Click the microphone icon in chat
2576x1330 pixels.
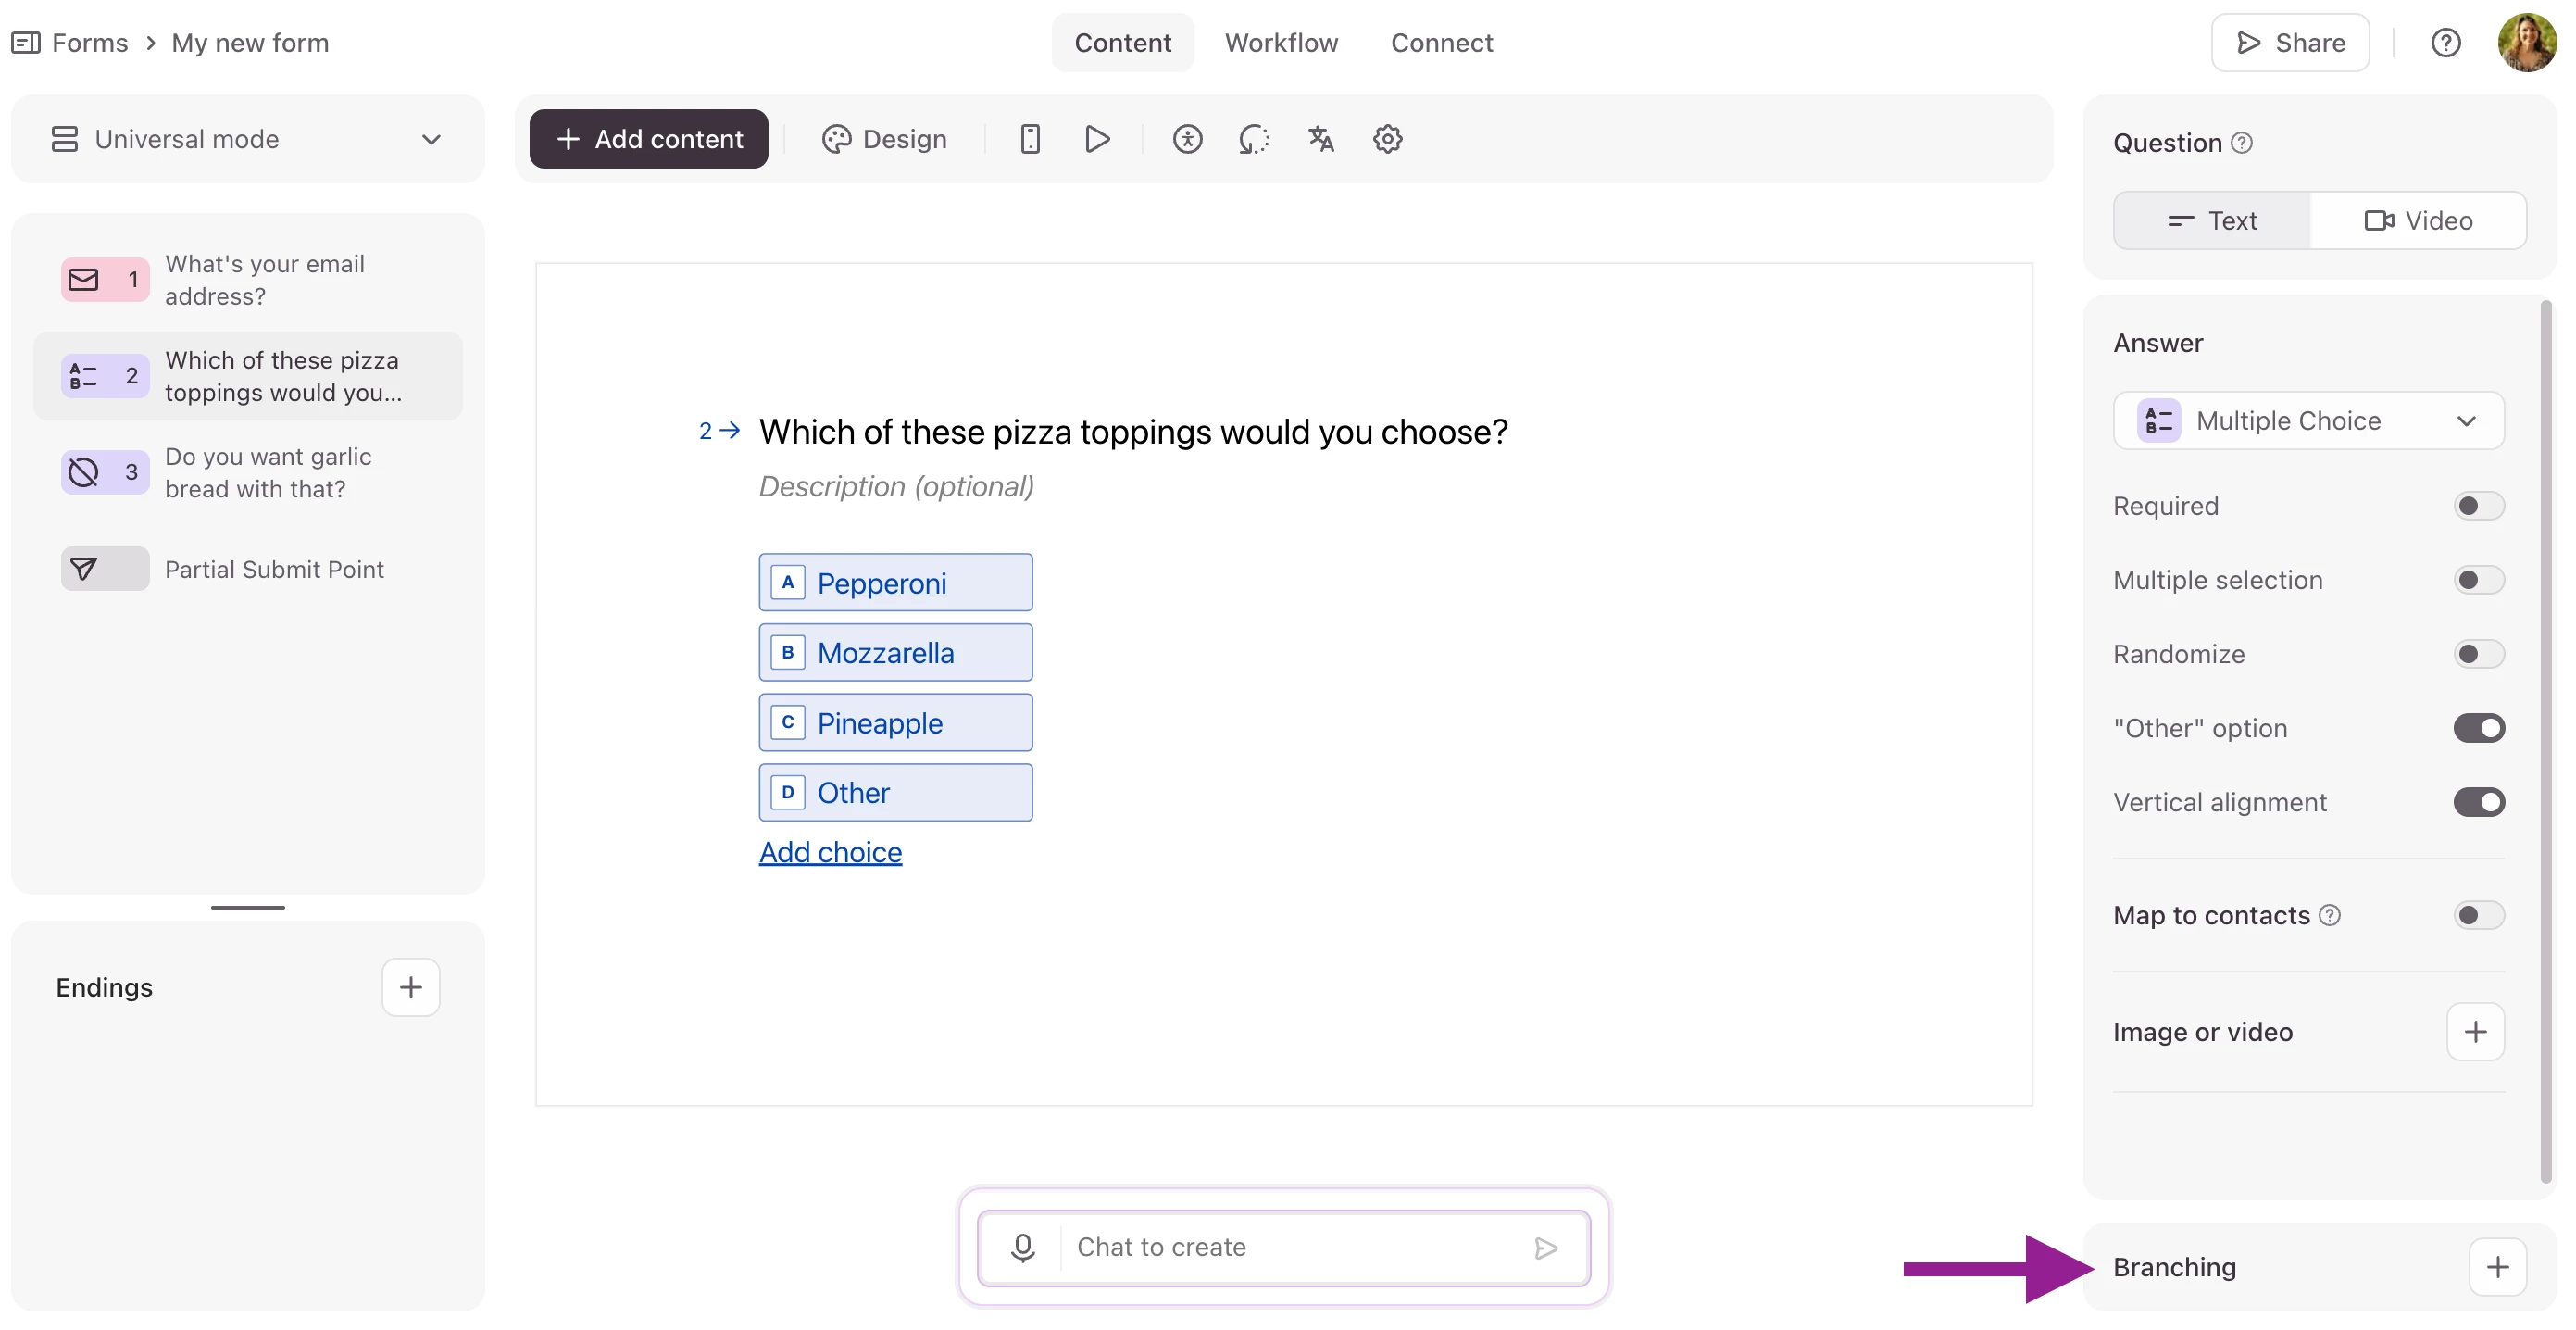(1022, 1247)
